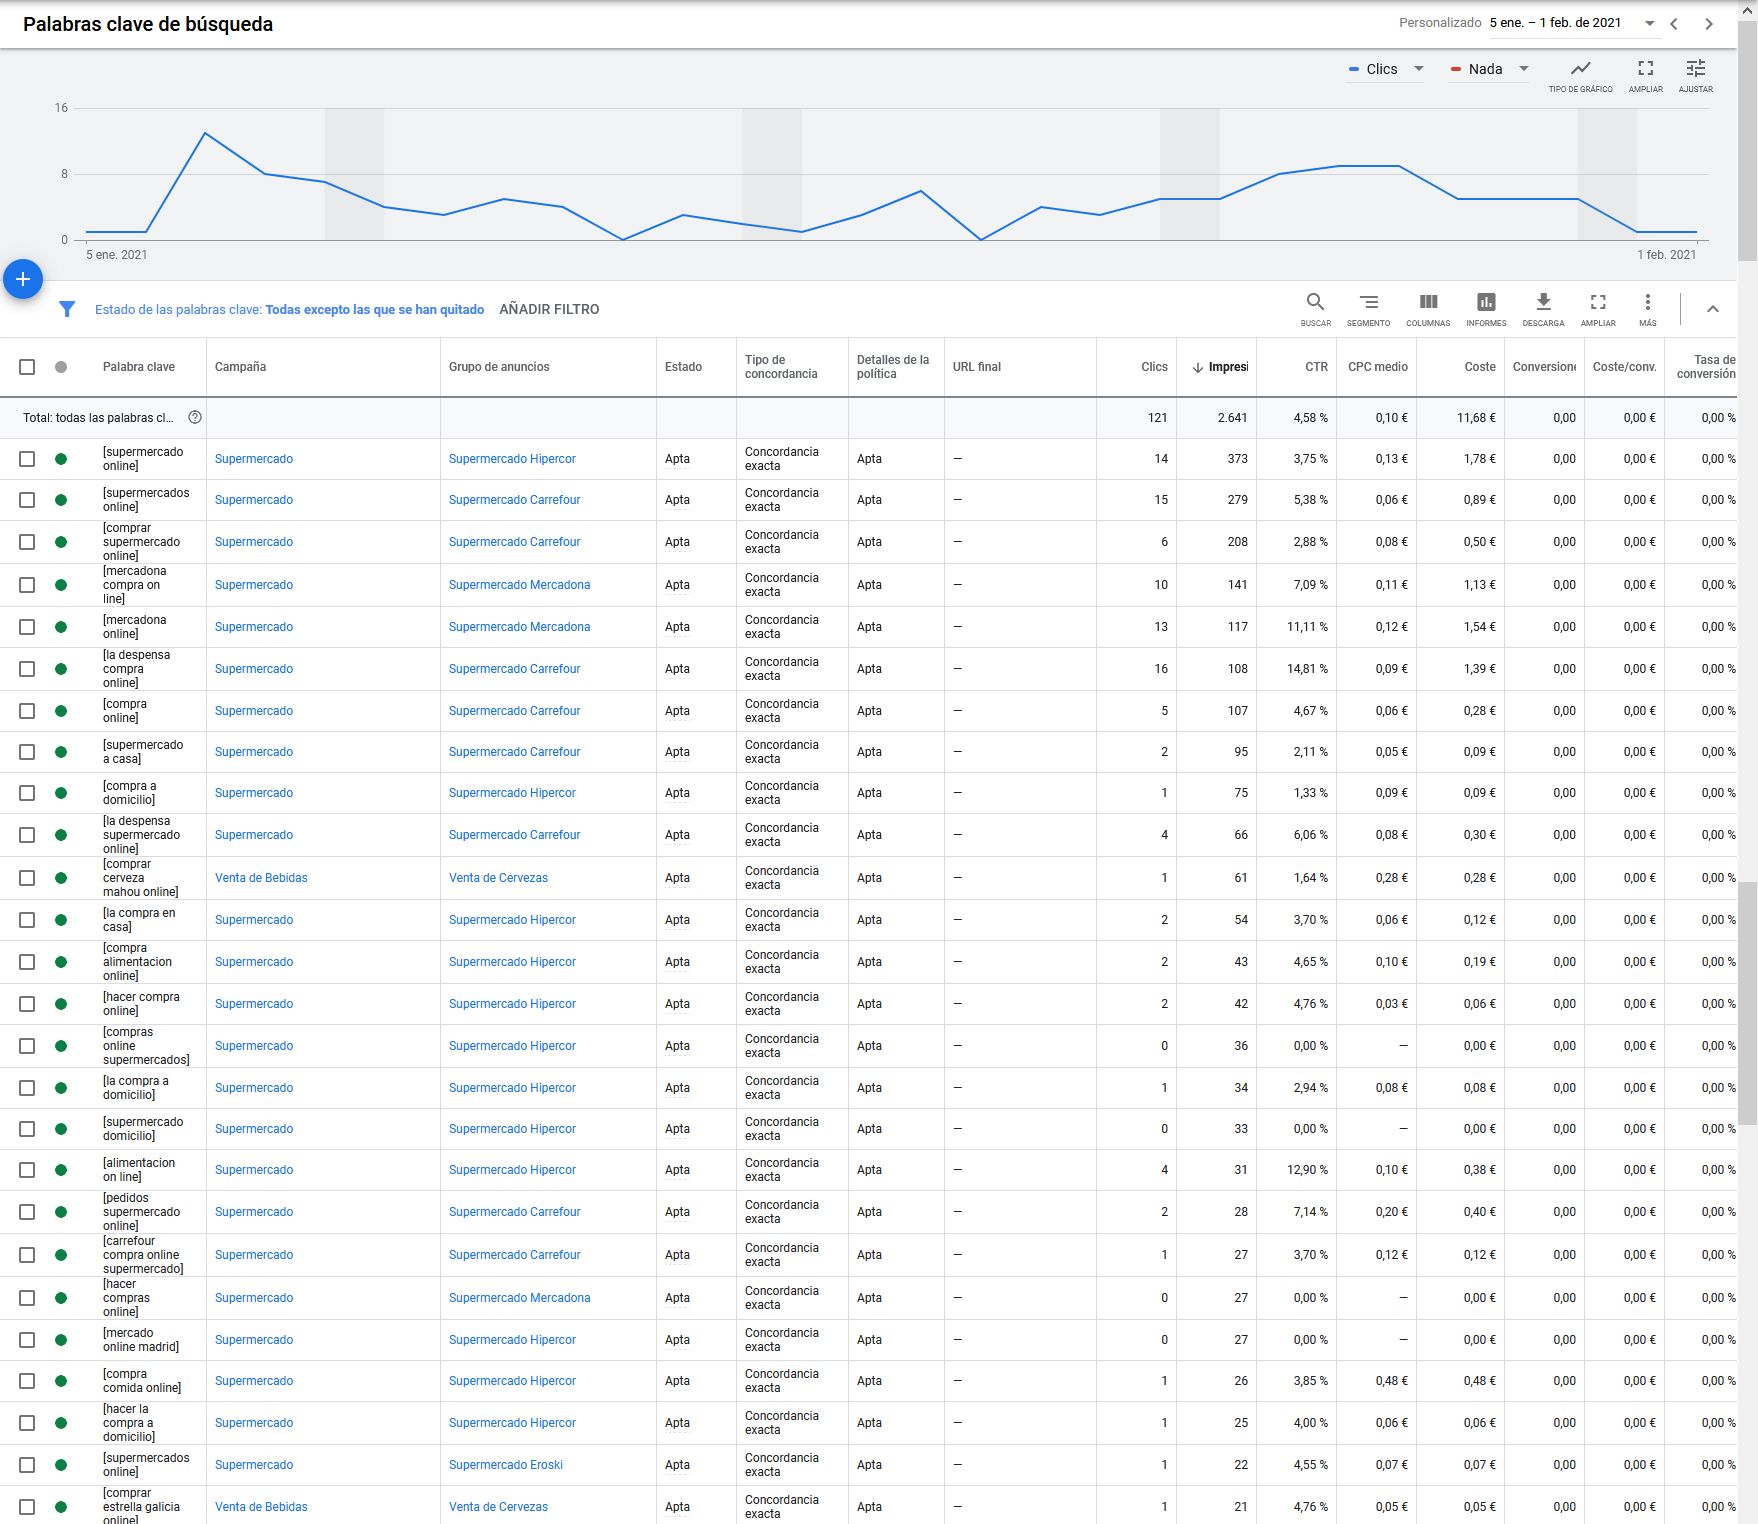The height and width of the screenshot is (1524, 1758).
Task: Click the Tipo de gráfico icon
Action: pos(1580,68)
